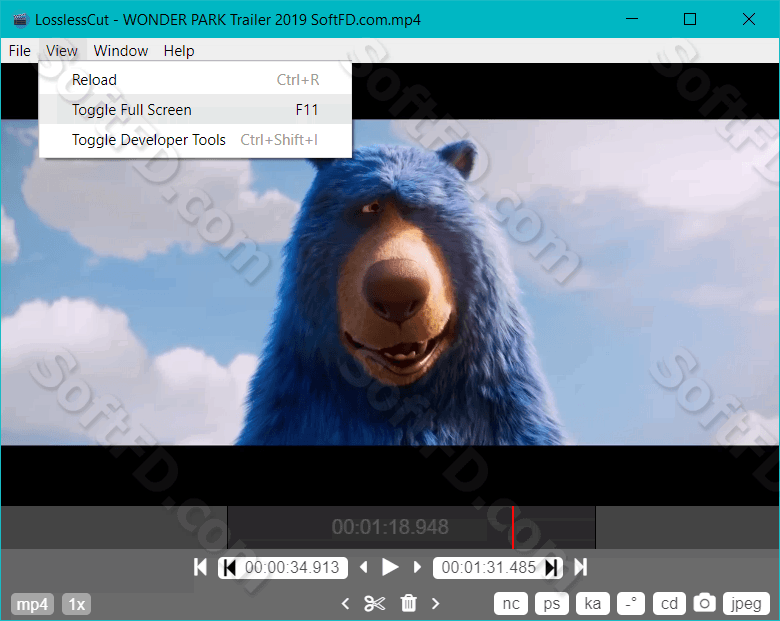The height and width of the screenshot is (621, 780).
Task: Jump to end of video icon
Action: point(581,567)
